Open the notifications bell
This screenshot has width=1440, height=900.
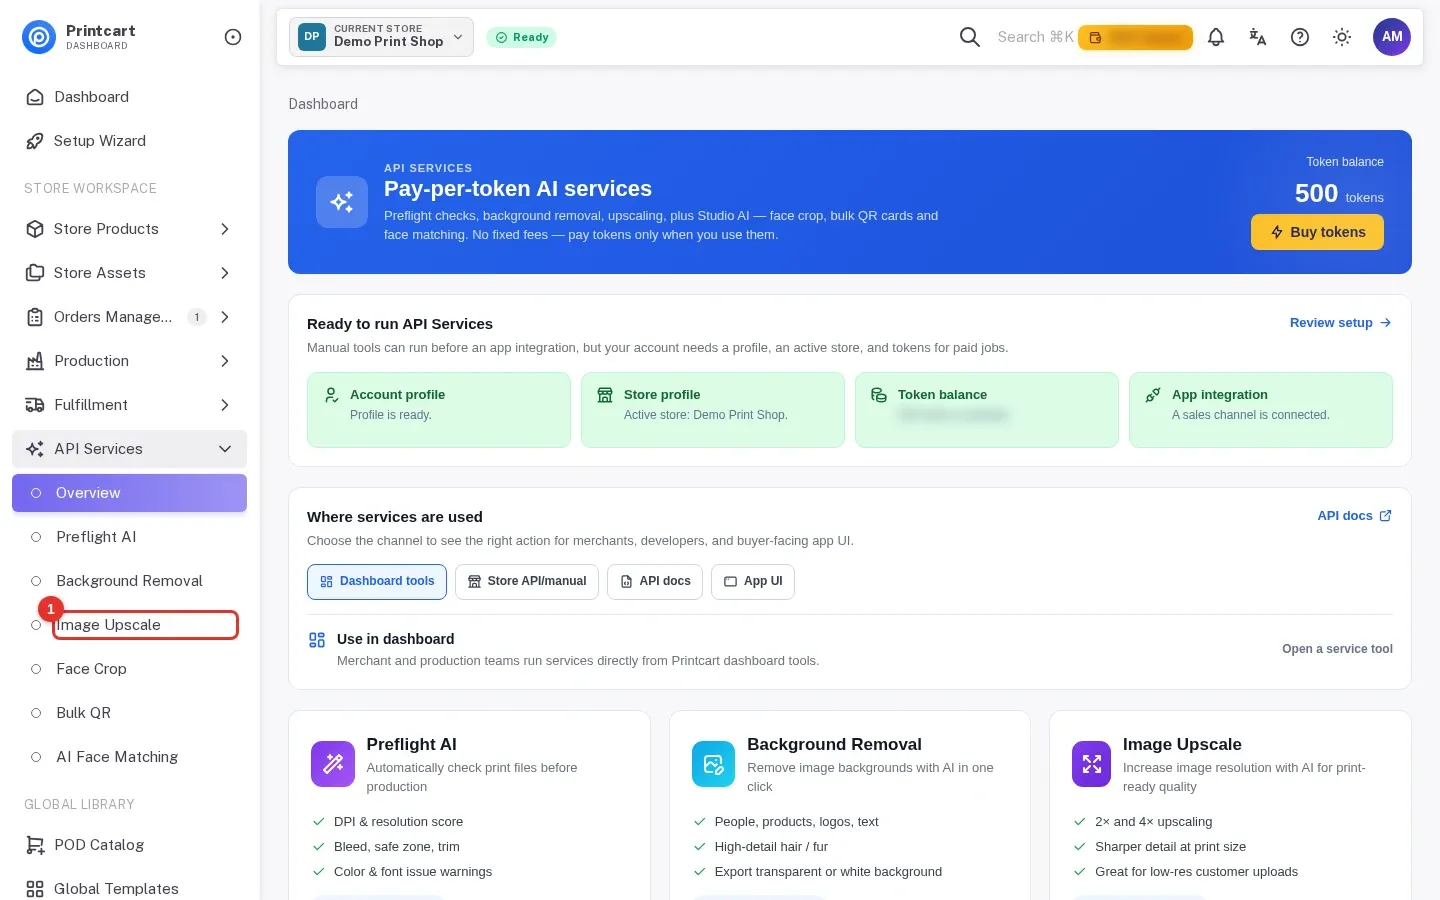pos(1216,37)
